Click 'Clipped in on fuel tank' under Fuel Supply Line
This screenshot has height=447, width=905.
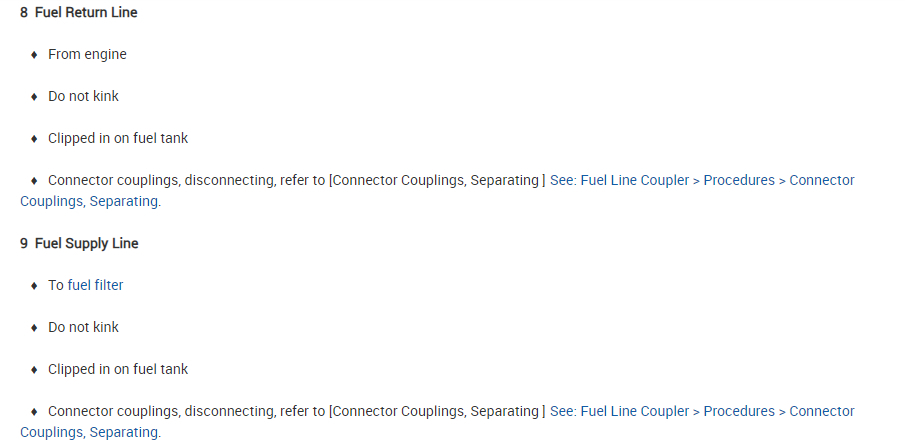(x=118, y=369)
